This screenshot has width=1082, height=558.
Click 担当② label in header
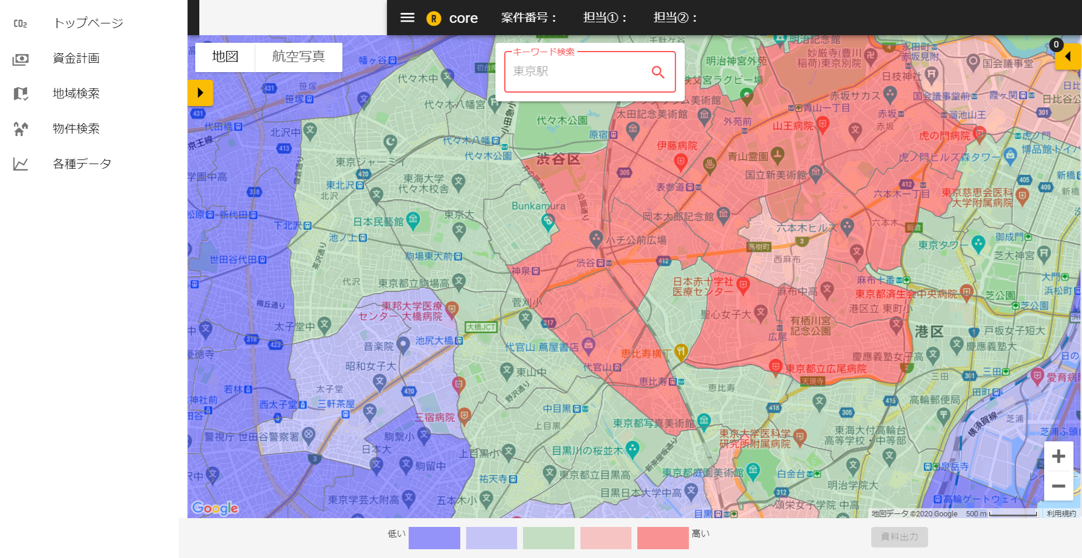click(x=675, y=18)
